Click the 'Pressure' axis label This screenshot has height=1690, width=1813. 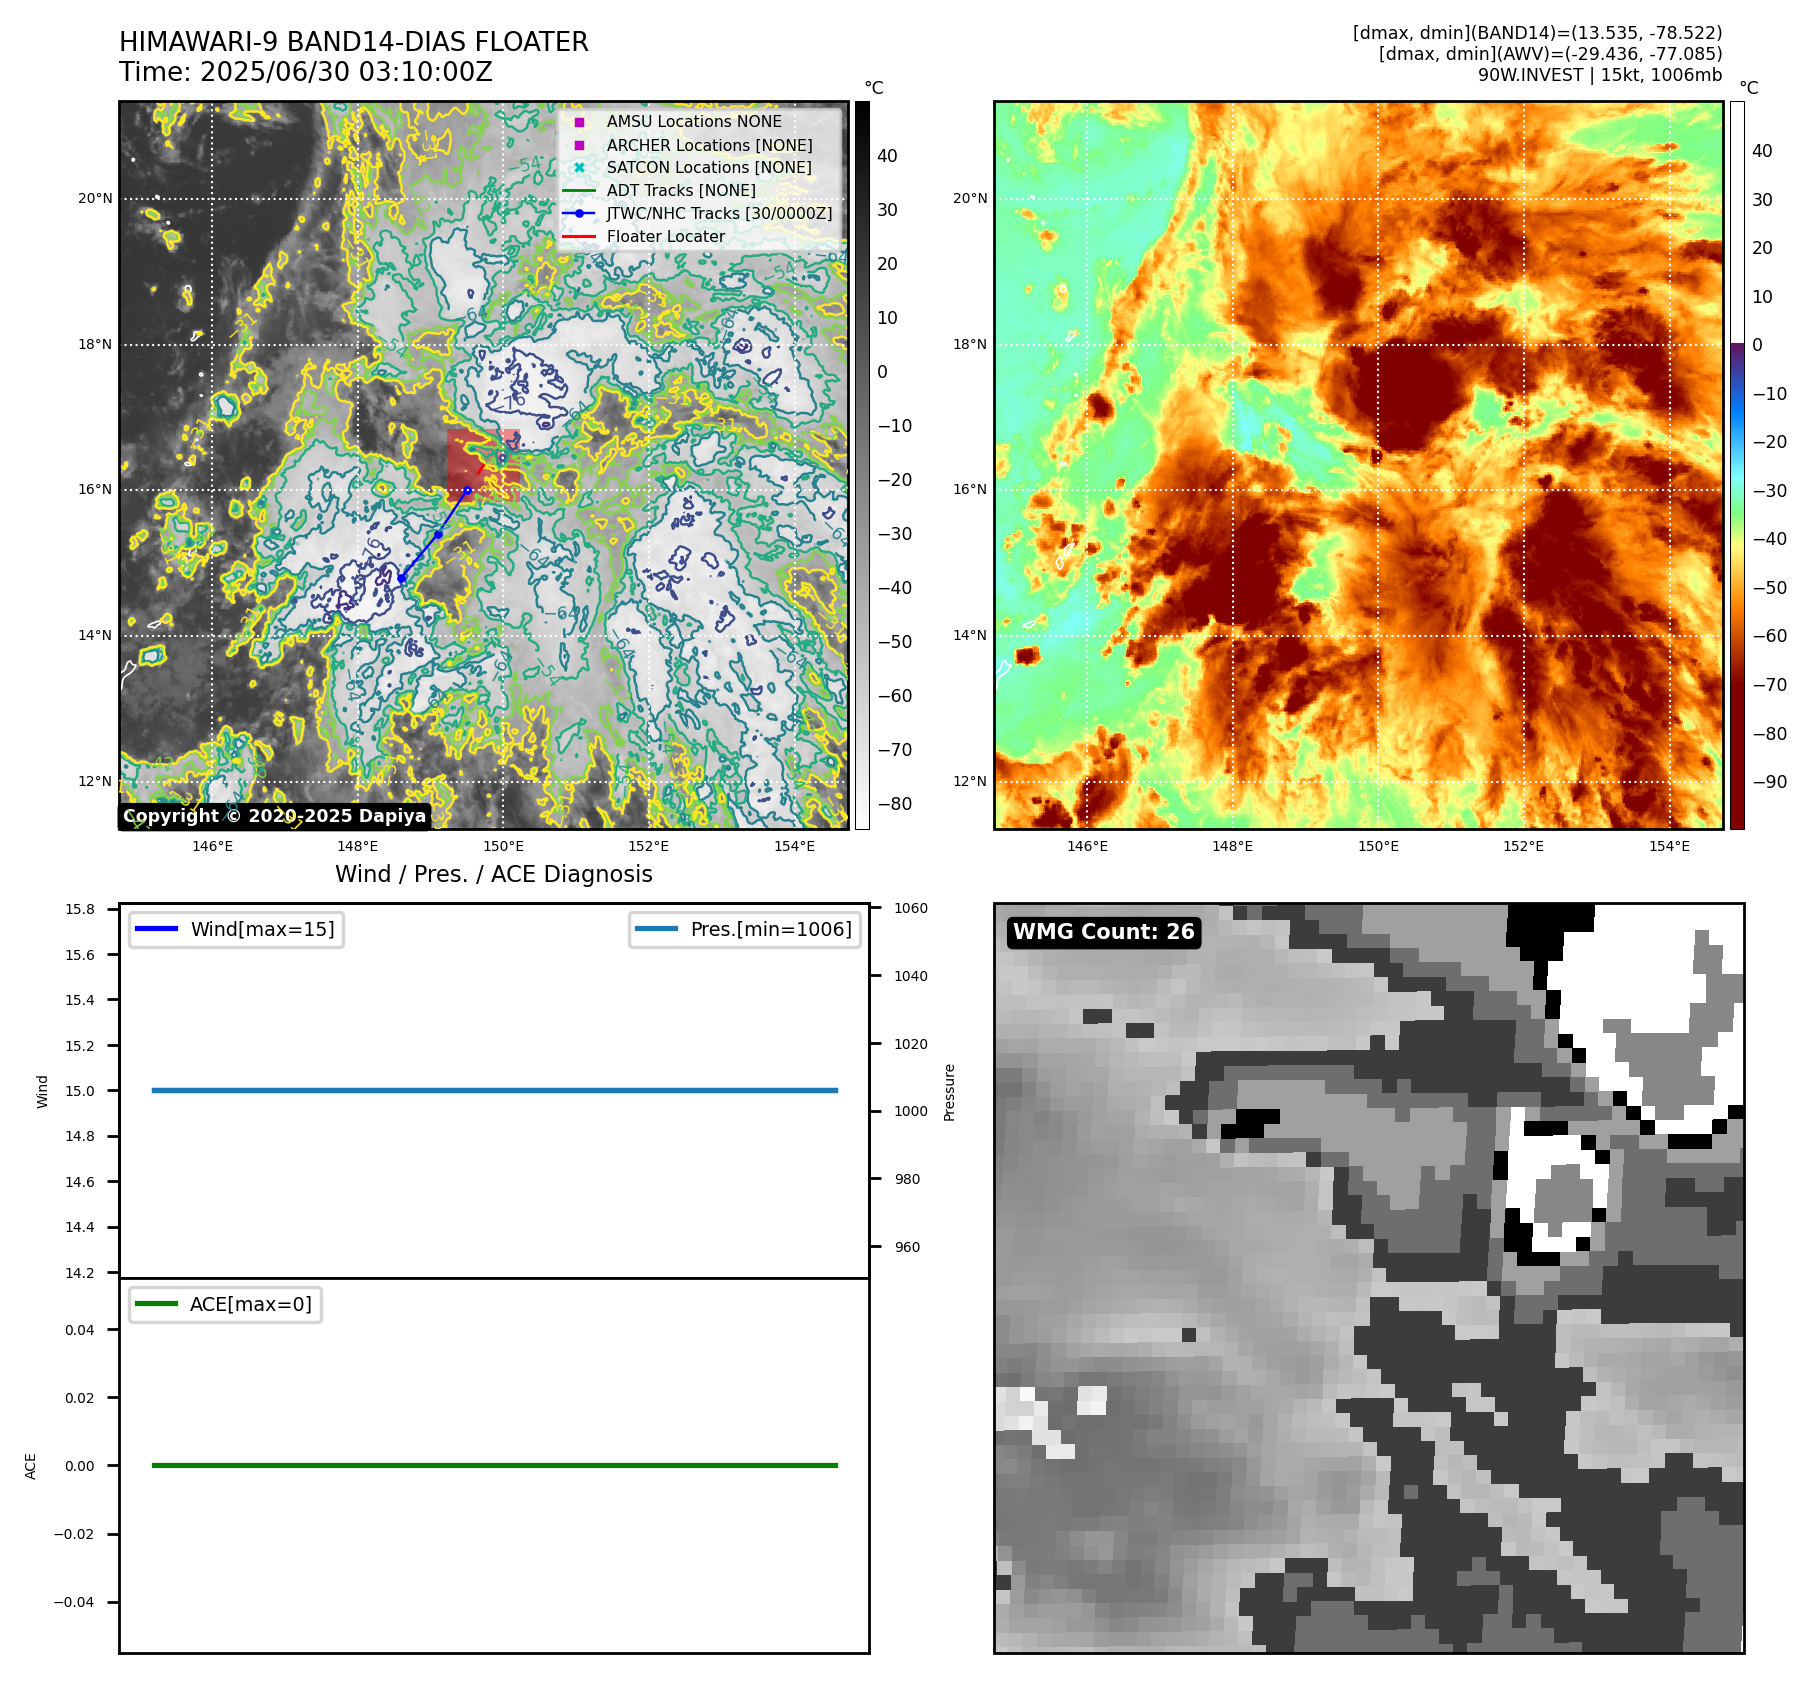(950, 1092)
